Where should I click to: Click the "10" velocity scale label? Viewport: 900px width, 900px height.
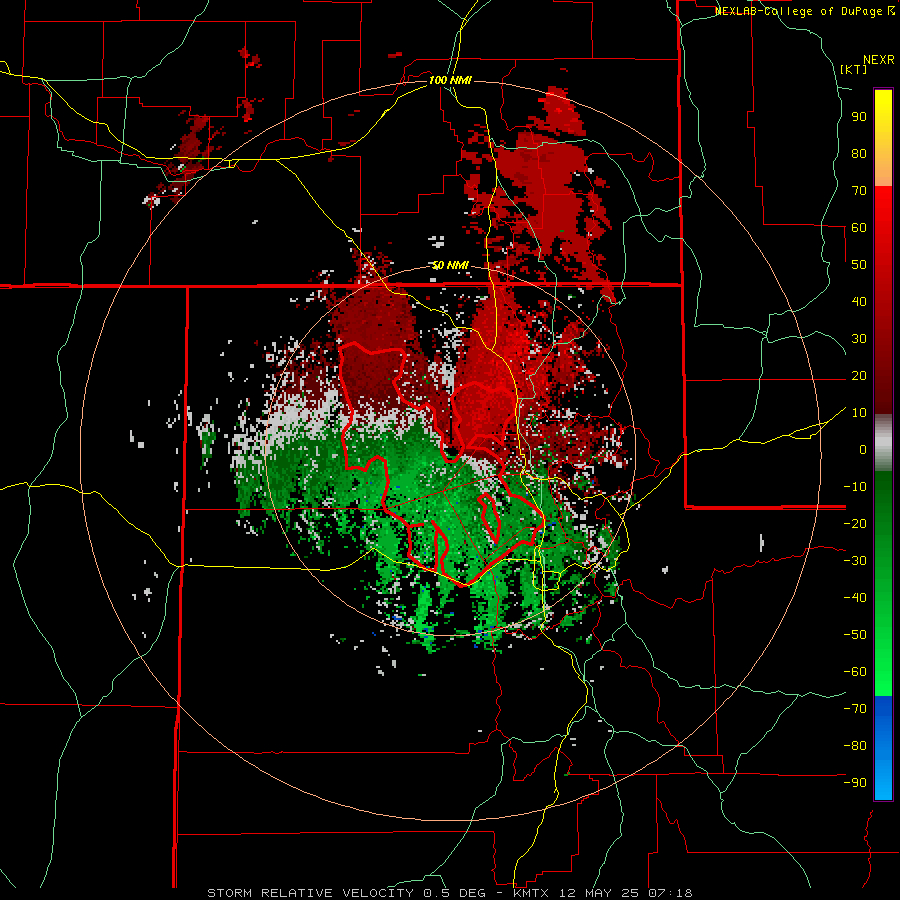[859, 413]
